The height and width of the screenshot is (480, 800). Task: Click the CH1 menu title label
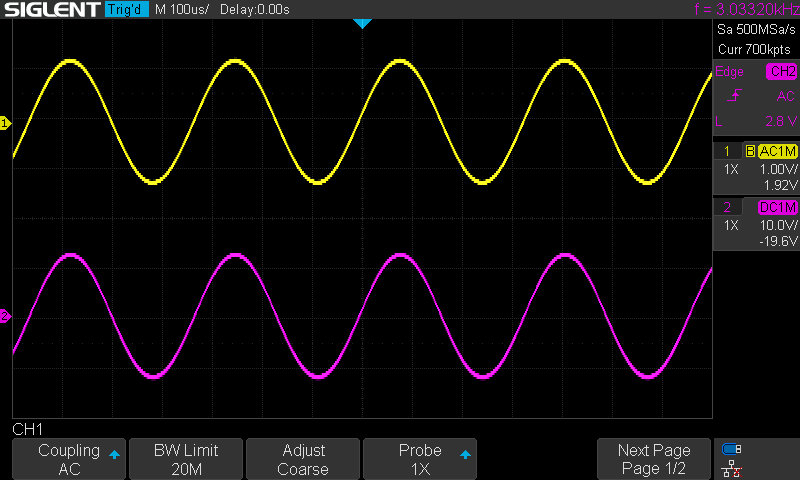click(x=28, y=429)
